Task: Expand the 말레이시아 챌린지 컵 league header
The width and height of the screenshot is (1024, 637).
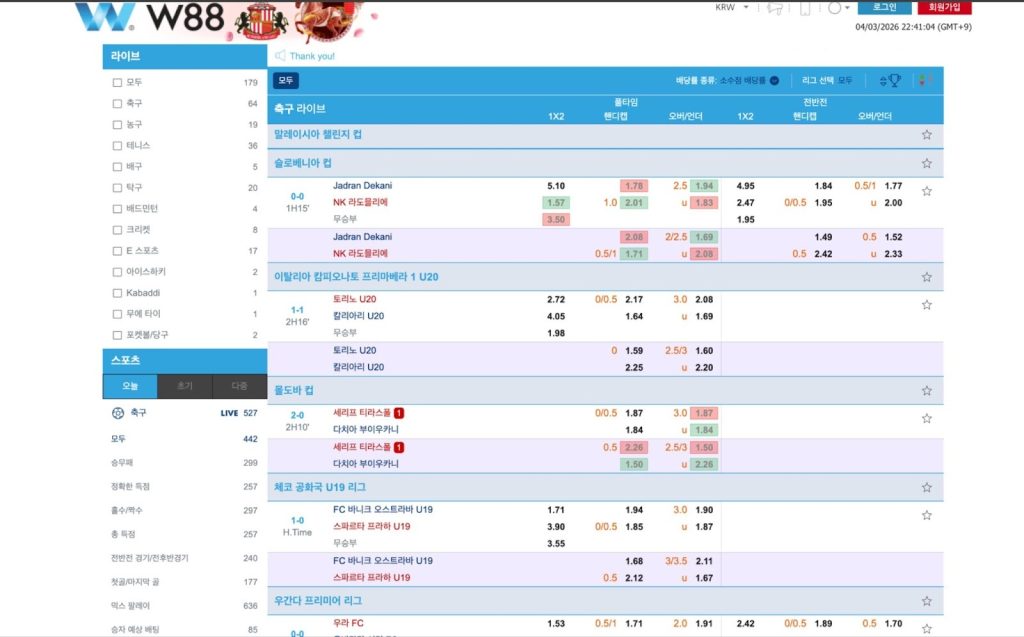Action: [605, 135]
